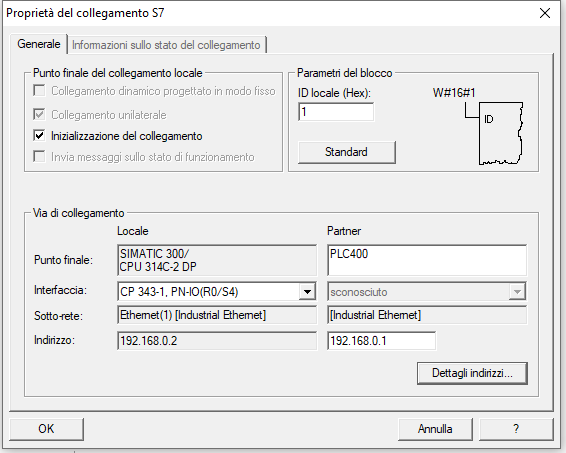
Task: Close the S7 connection properties dialog
Action: 545,13
